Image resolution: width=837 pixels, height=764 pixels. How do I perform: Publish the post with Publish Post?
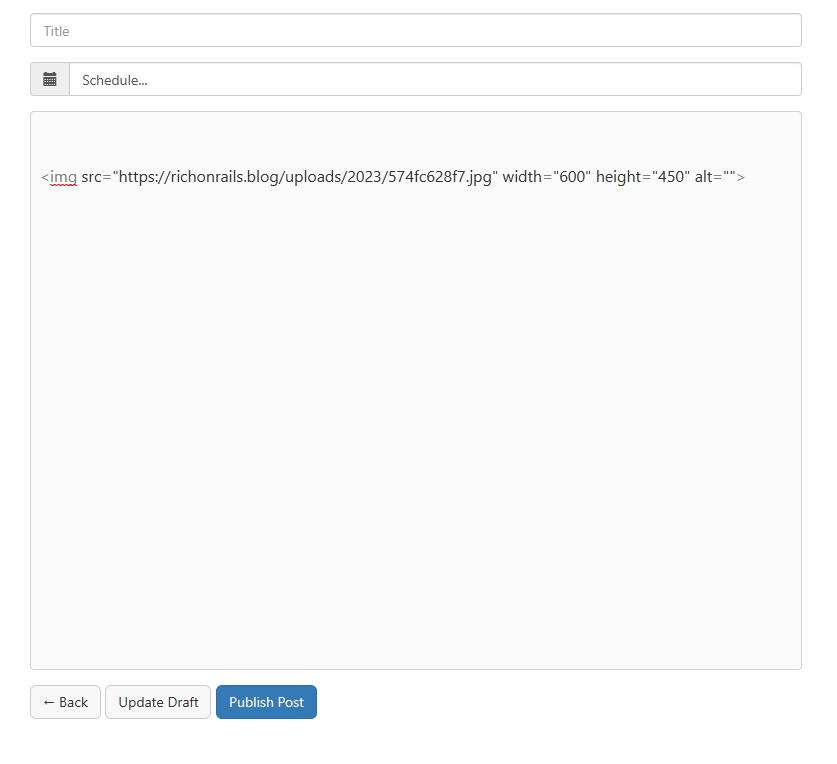[x=266, y=702]
